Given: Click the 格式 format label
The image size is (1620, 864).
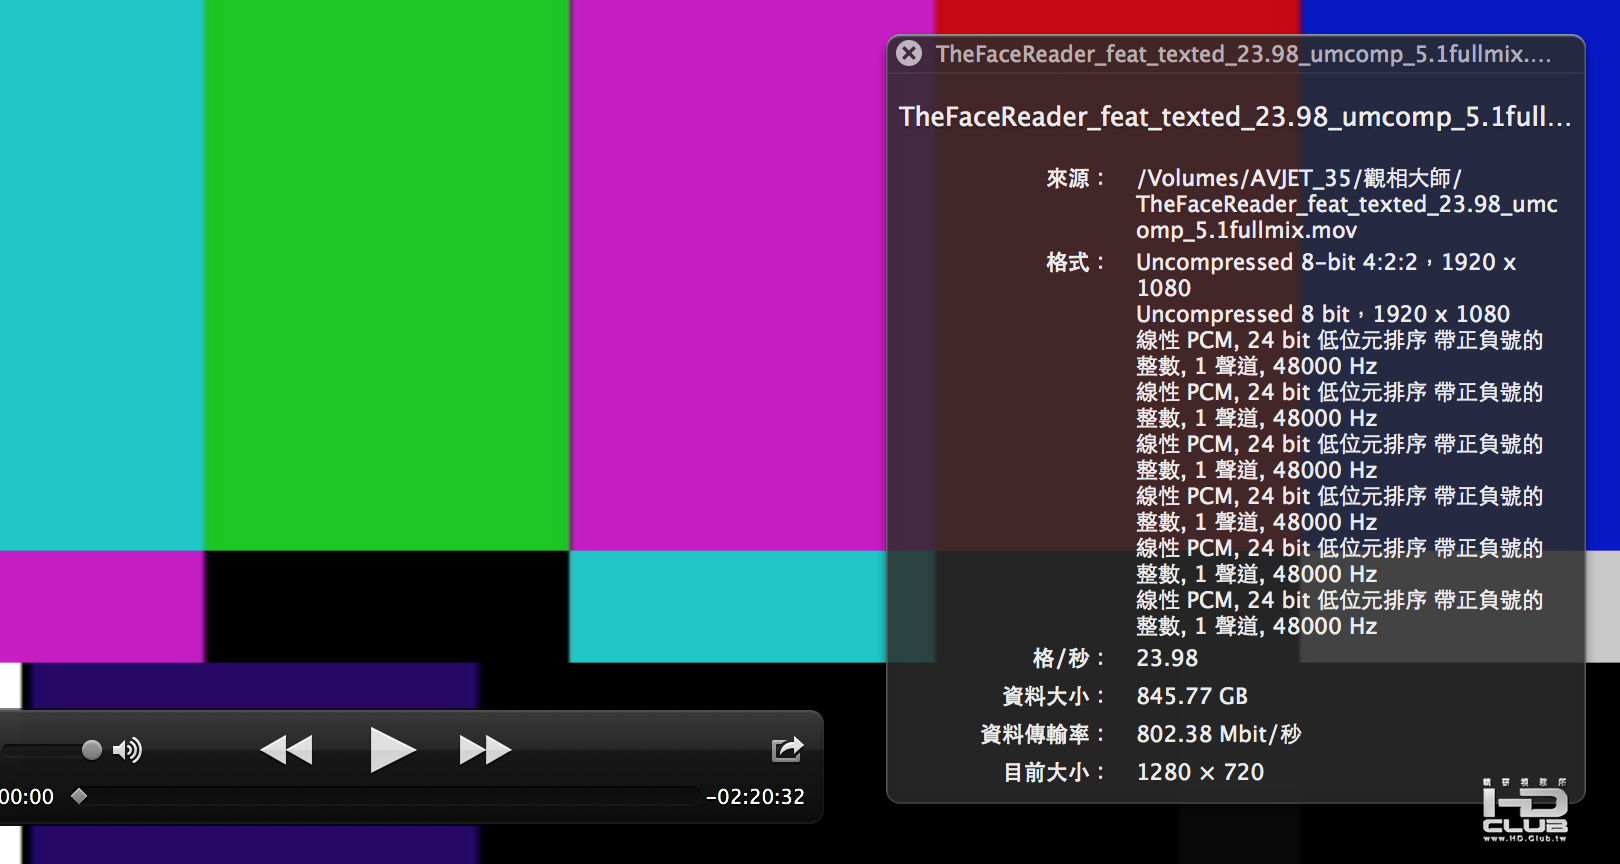Looking at the screenshot, I should coord(1075,263).
